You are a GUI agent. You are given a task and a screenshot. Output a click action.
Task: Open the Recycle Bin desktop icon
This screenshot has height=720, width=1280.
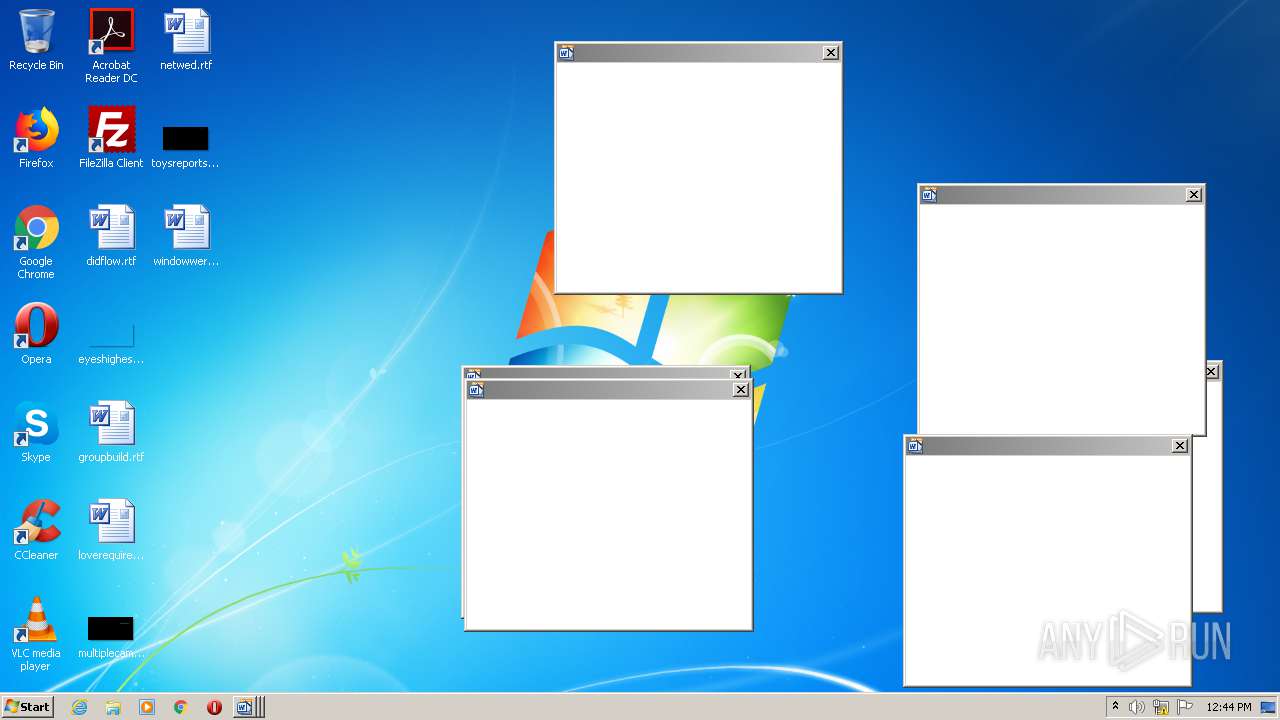pos(36,40)
